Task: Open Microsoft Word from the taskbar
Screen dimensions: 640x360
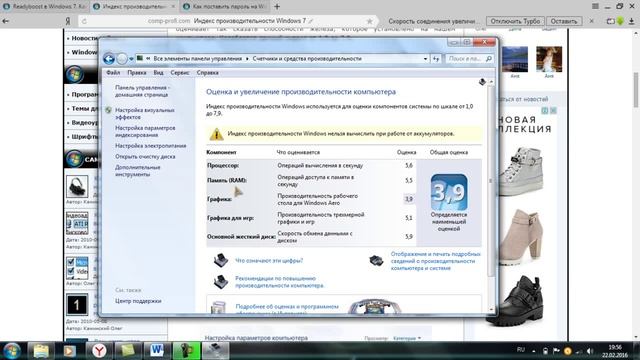Action: coord(157,351)
